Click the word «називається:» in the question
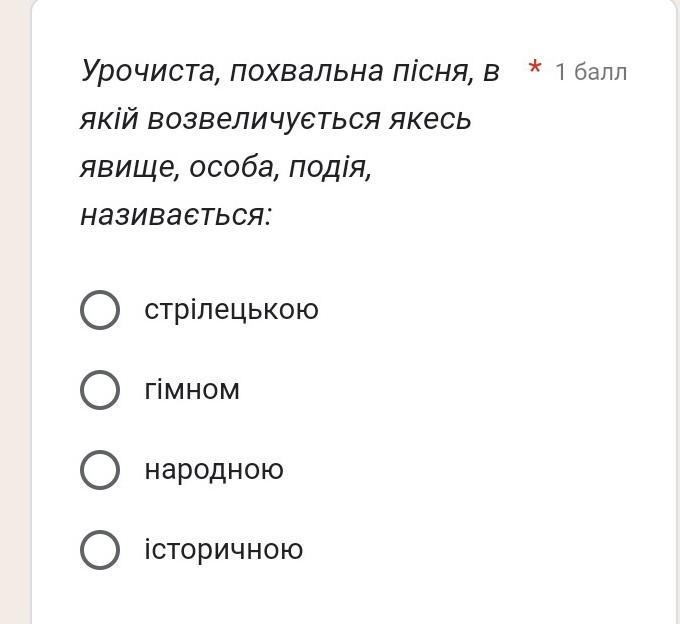The image size is (680, 624). click(176, 216)
